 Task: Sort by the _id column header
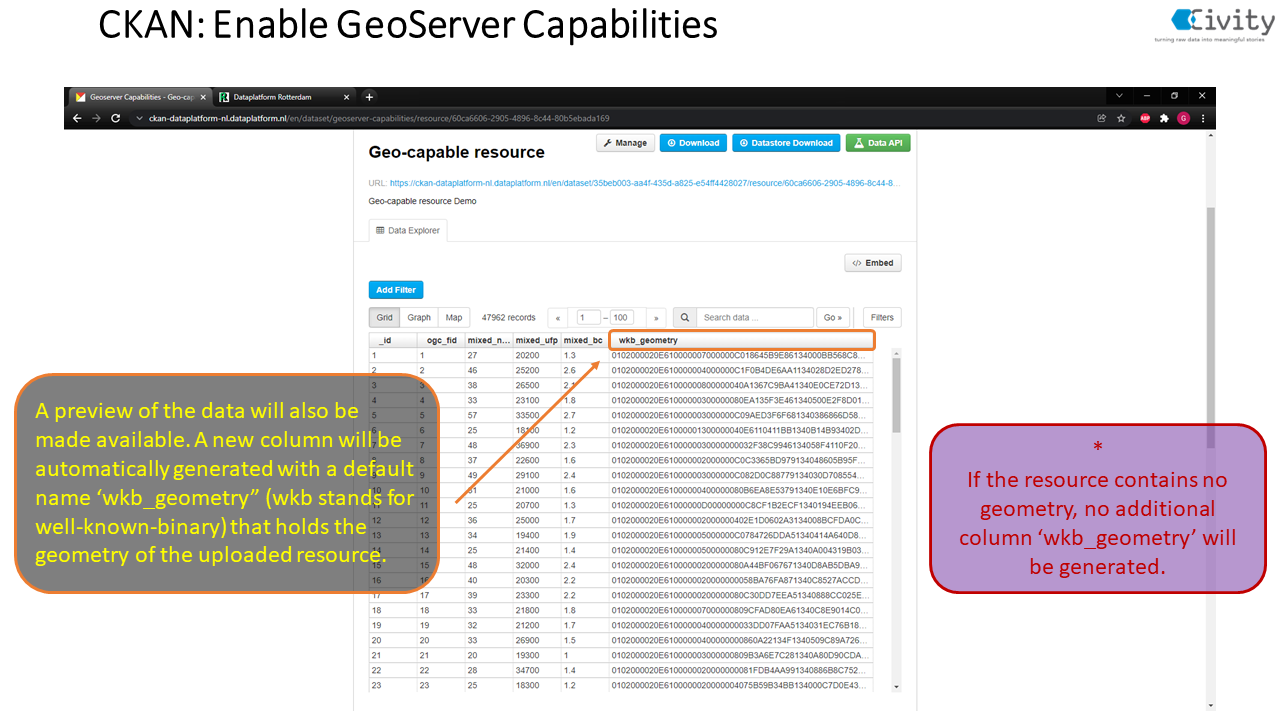pyautogui.click(x=392, y=341)
